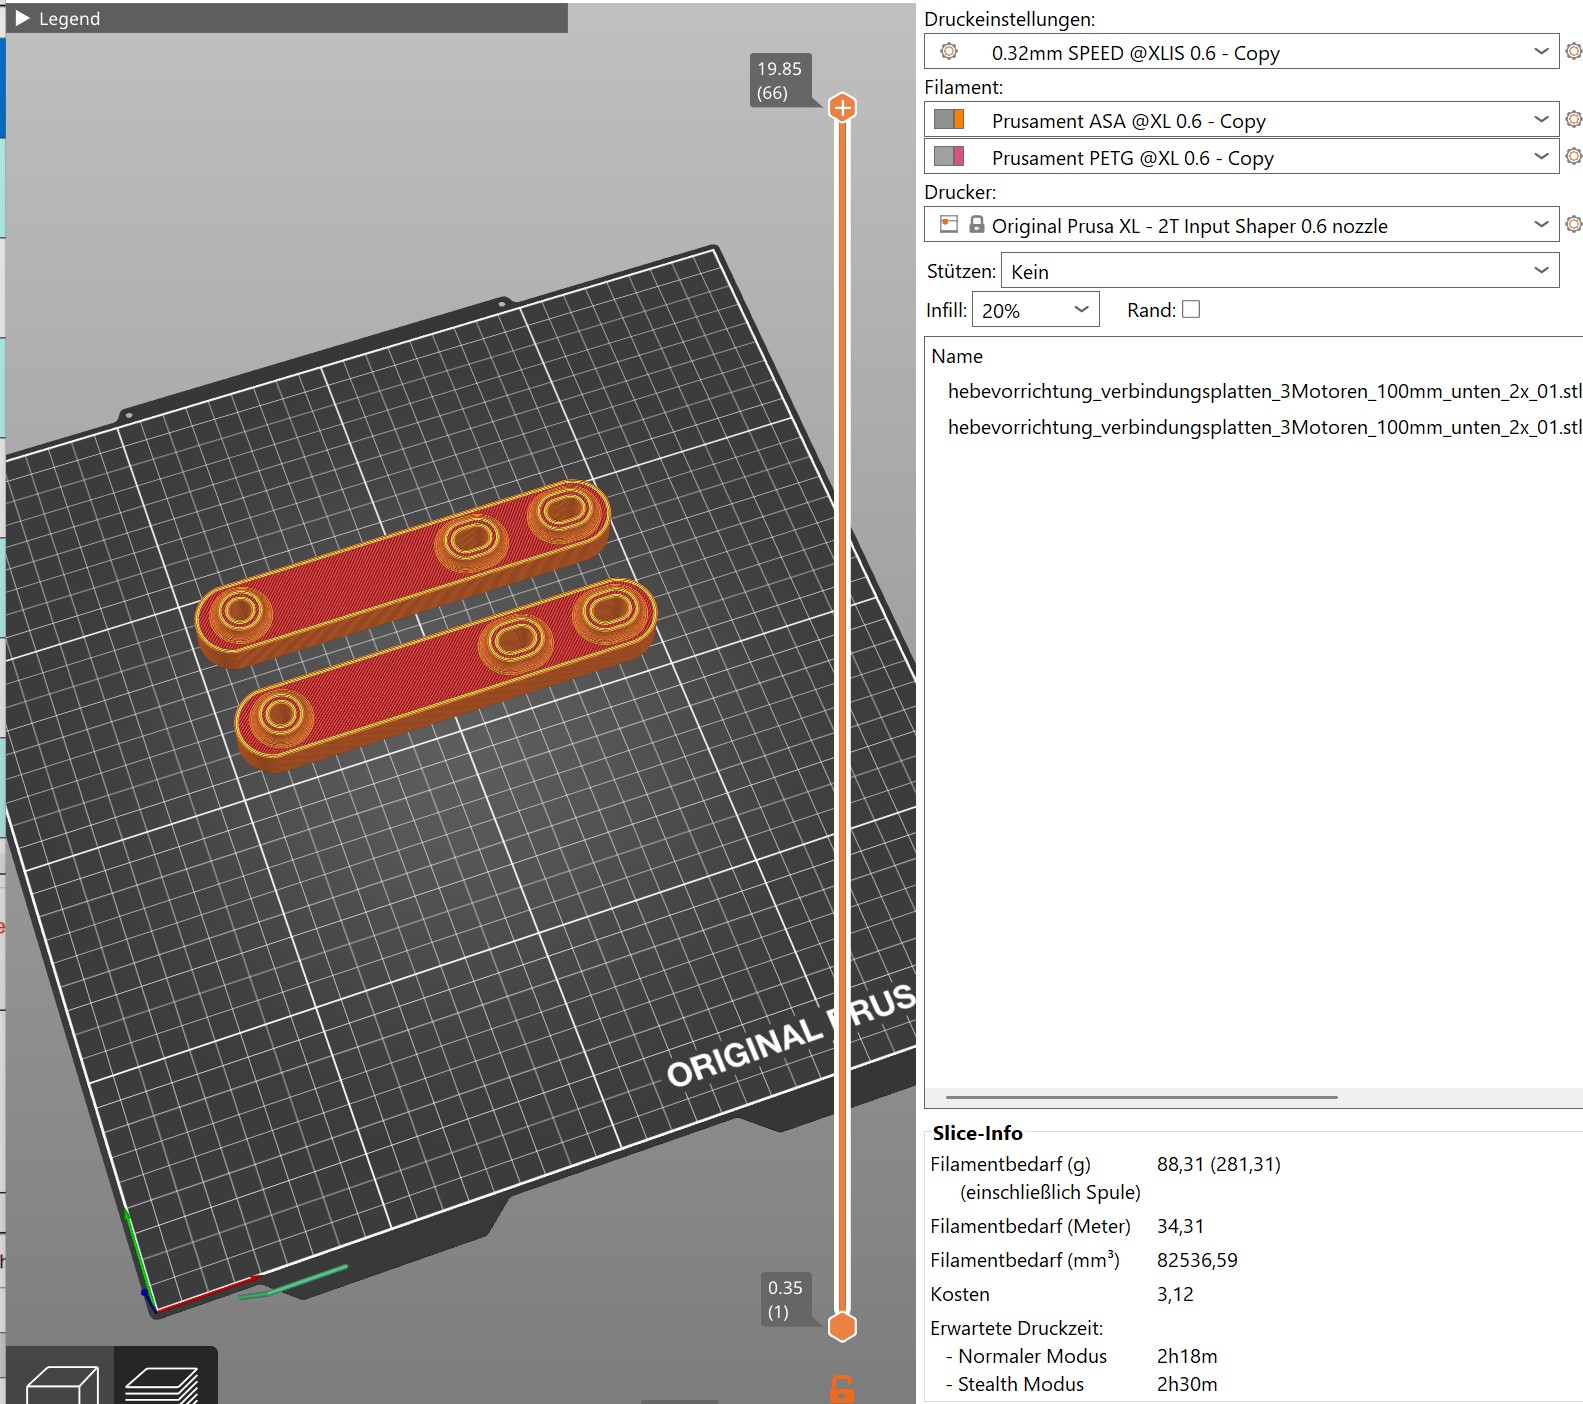
Task: Expand the Legend panel
Action: coord(23,19)
